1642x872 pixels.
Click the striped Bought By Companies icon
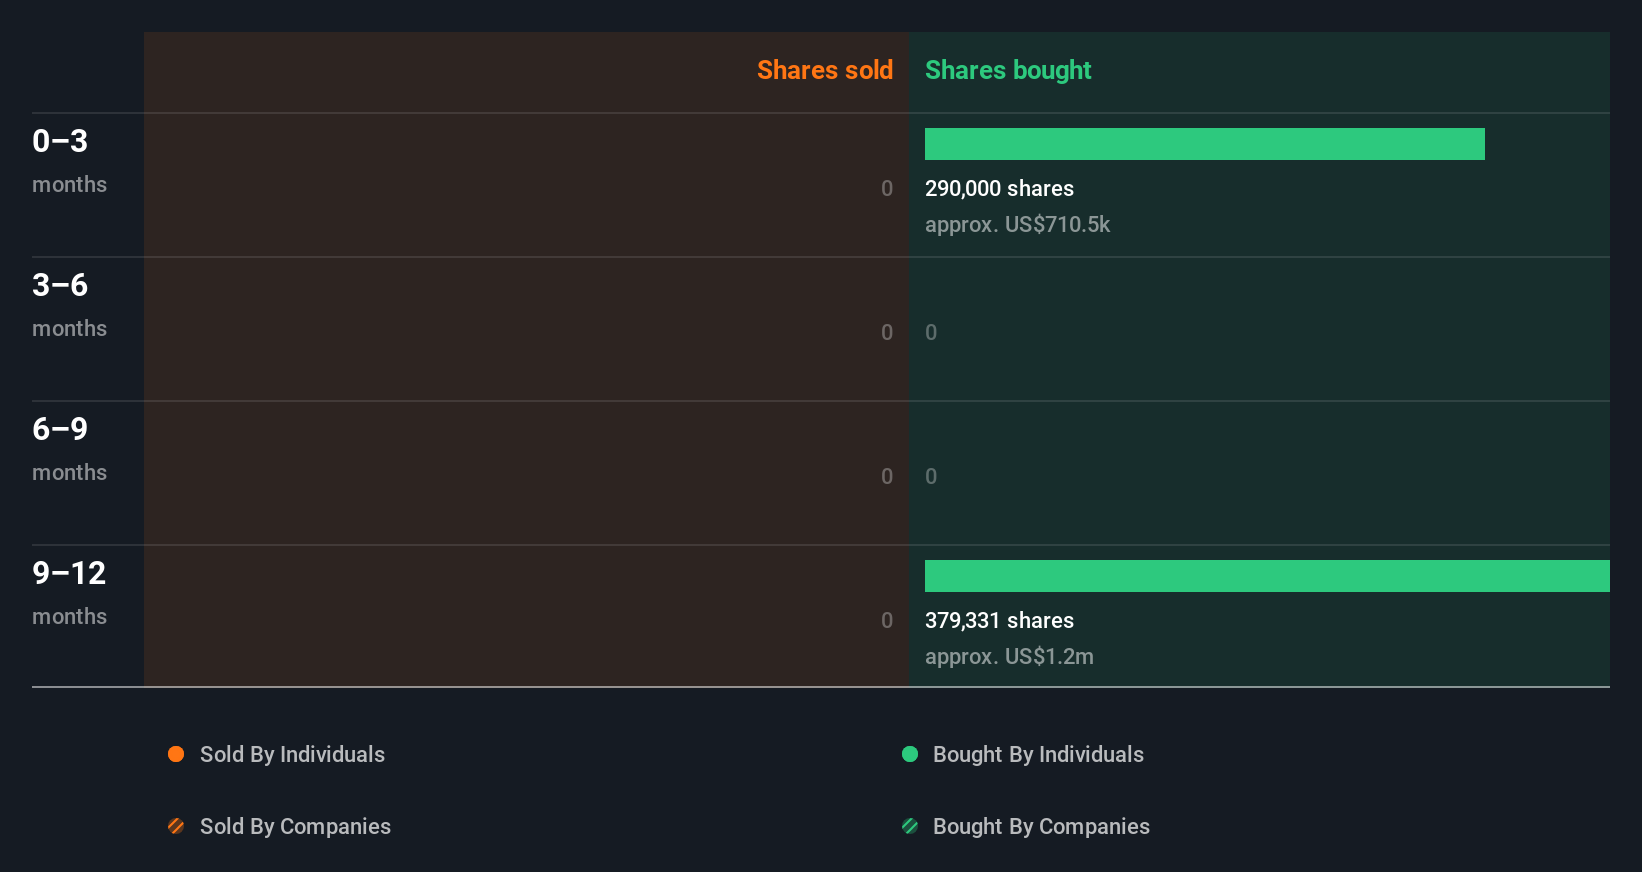tap(910, 826)
